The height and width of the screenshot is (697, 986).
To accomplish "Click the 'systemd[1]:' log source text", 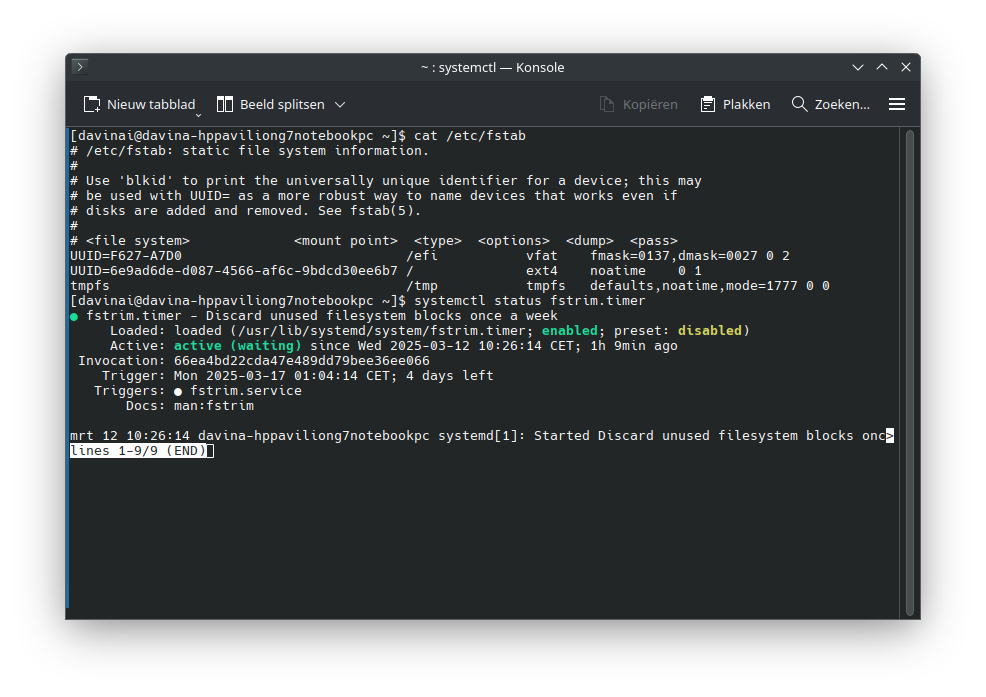I will [482, 436].
